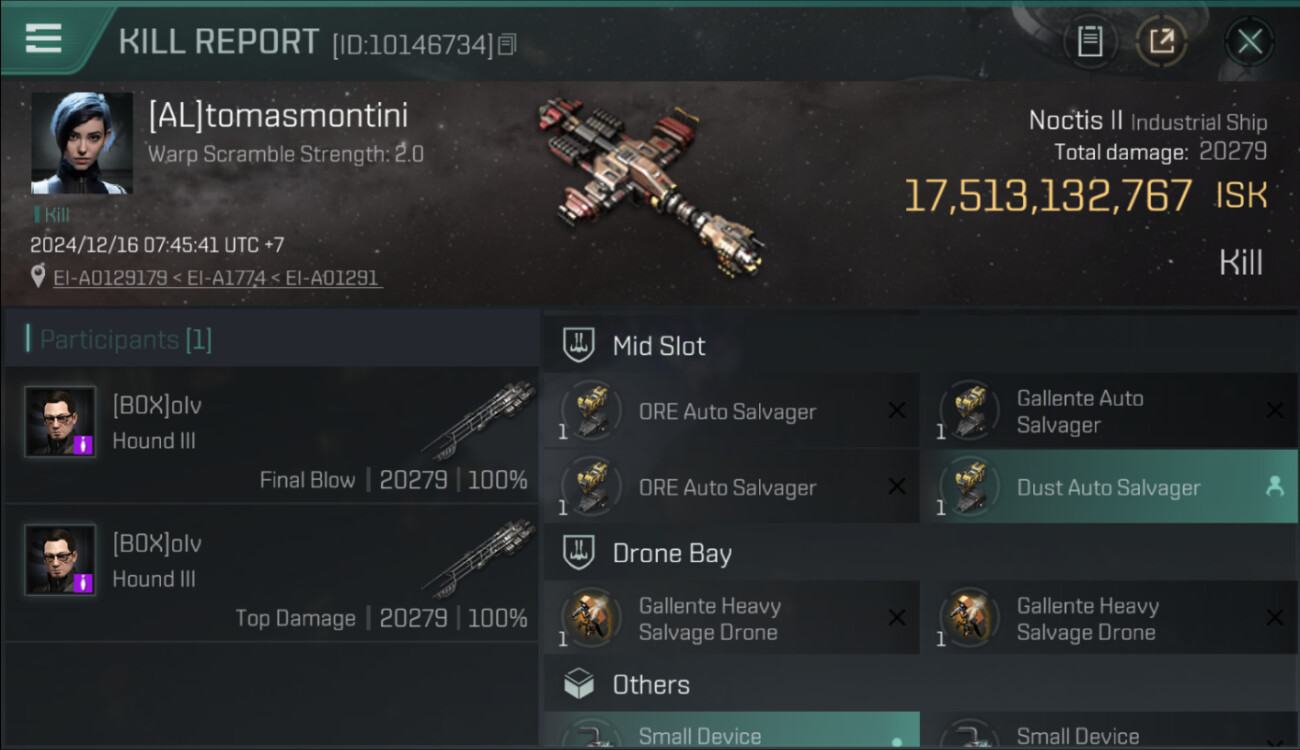
Task: Collapse the Drone Bay section
Action: 672,553
